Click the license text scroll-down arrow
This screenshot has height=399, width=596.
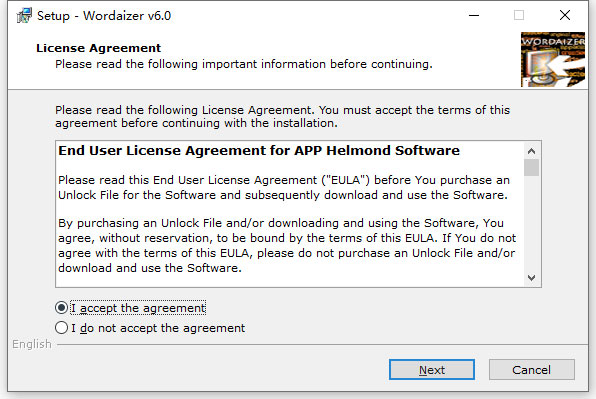click(x=531, y=278)
